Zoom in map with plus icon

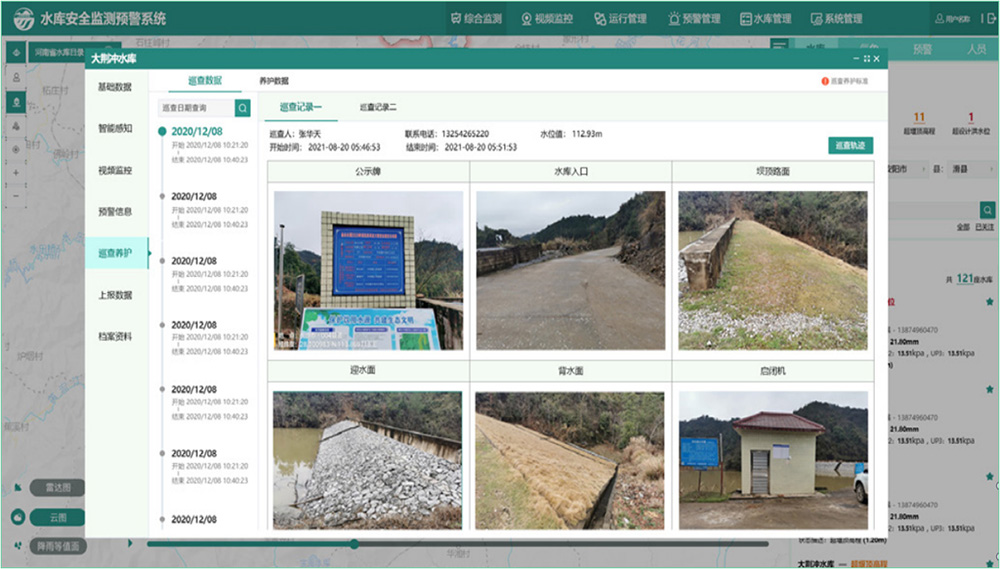(x=17, y=172)
